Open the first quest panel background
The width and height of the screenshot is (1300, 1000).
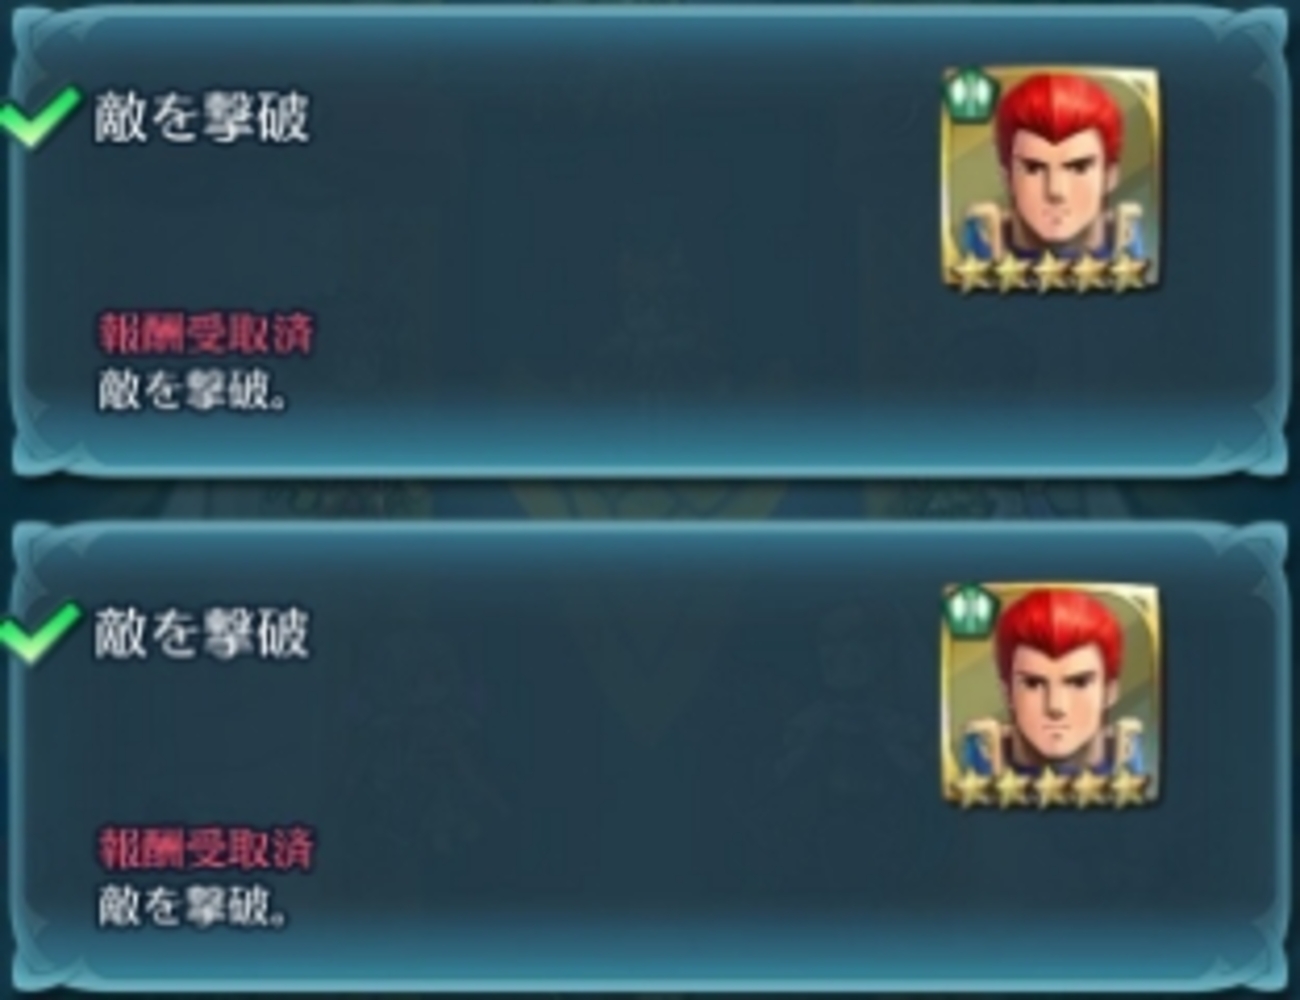click(x=650, y=240)
